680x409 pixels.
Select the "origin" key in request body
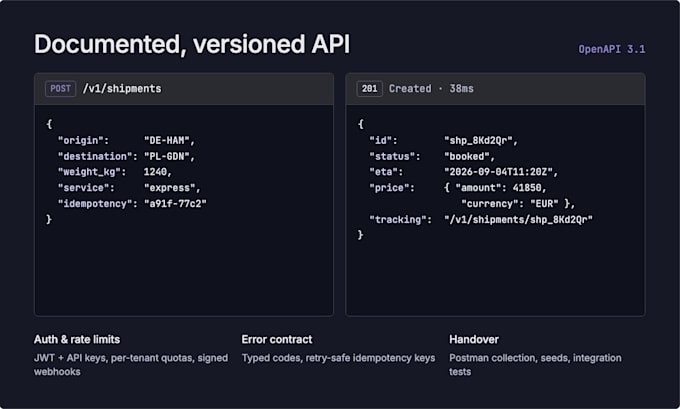coord(83,141)
